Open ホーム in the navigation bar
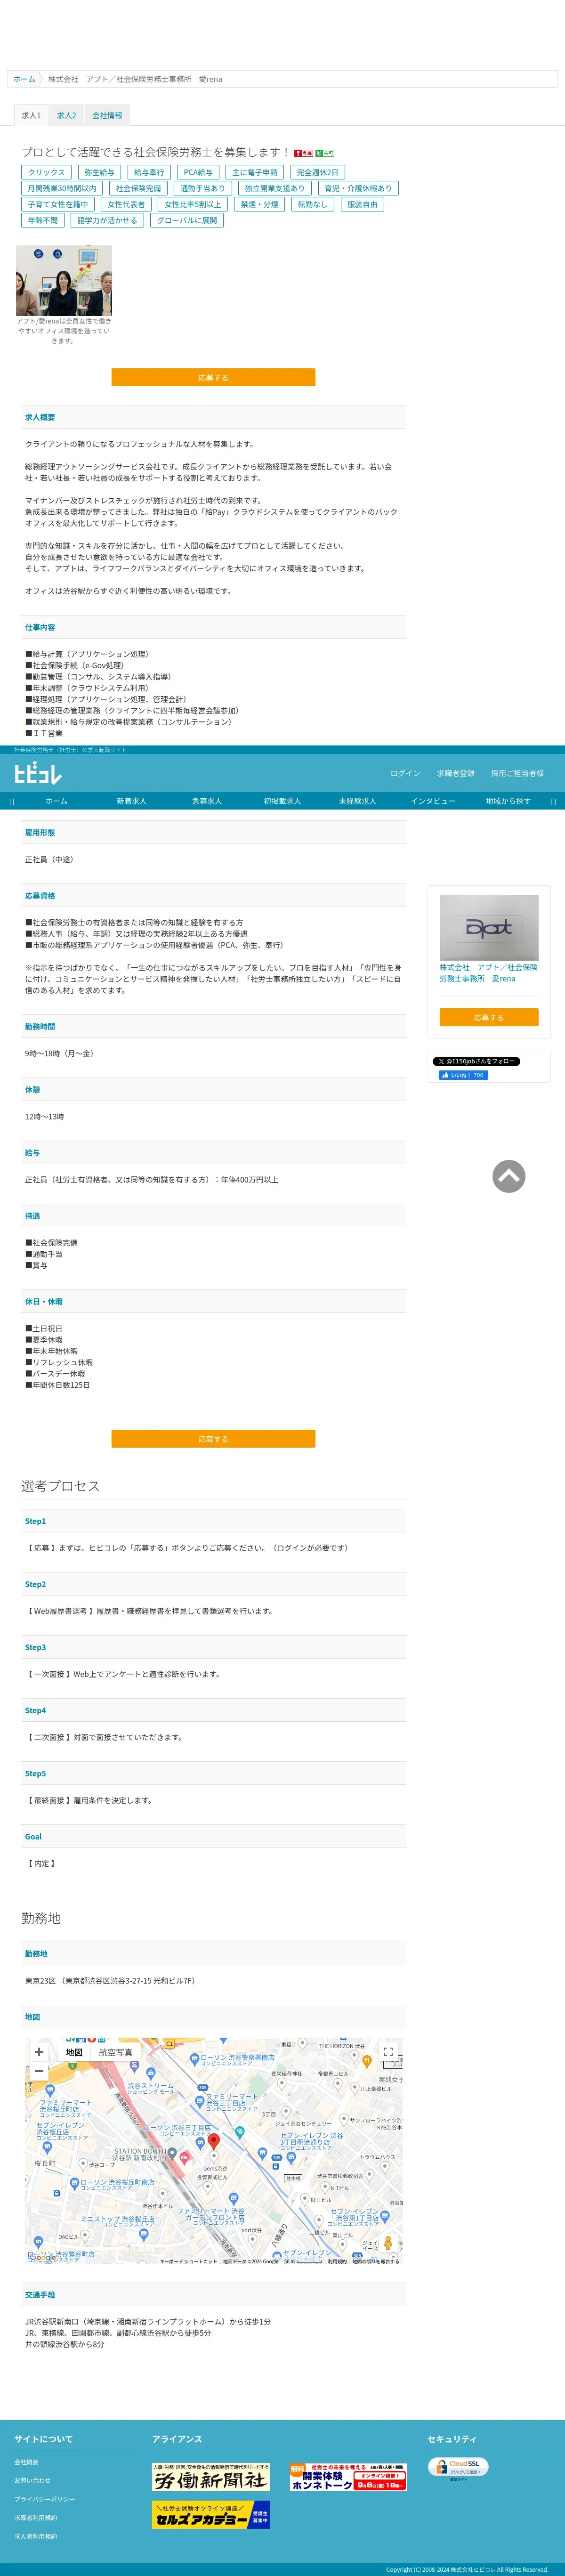 (x=56, y=801)
